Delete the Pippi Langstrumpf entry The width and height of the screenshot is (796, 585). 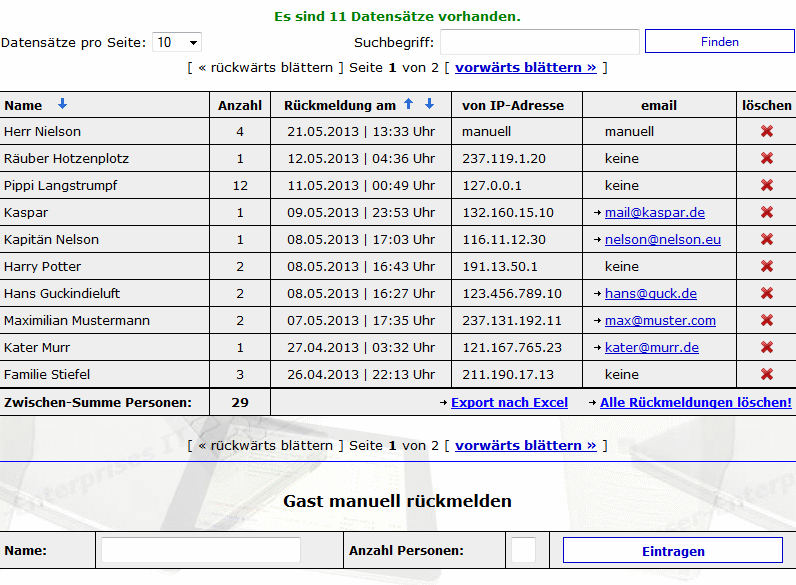pyautogui.click(x=767, y=185)
